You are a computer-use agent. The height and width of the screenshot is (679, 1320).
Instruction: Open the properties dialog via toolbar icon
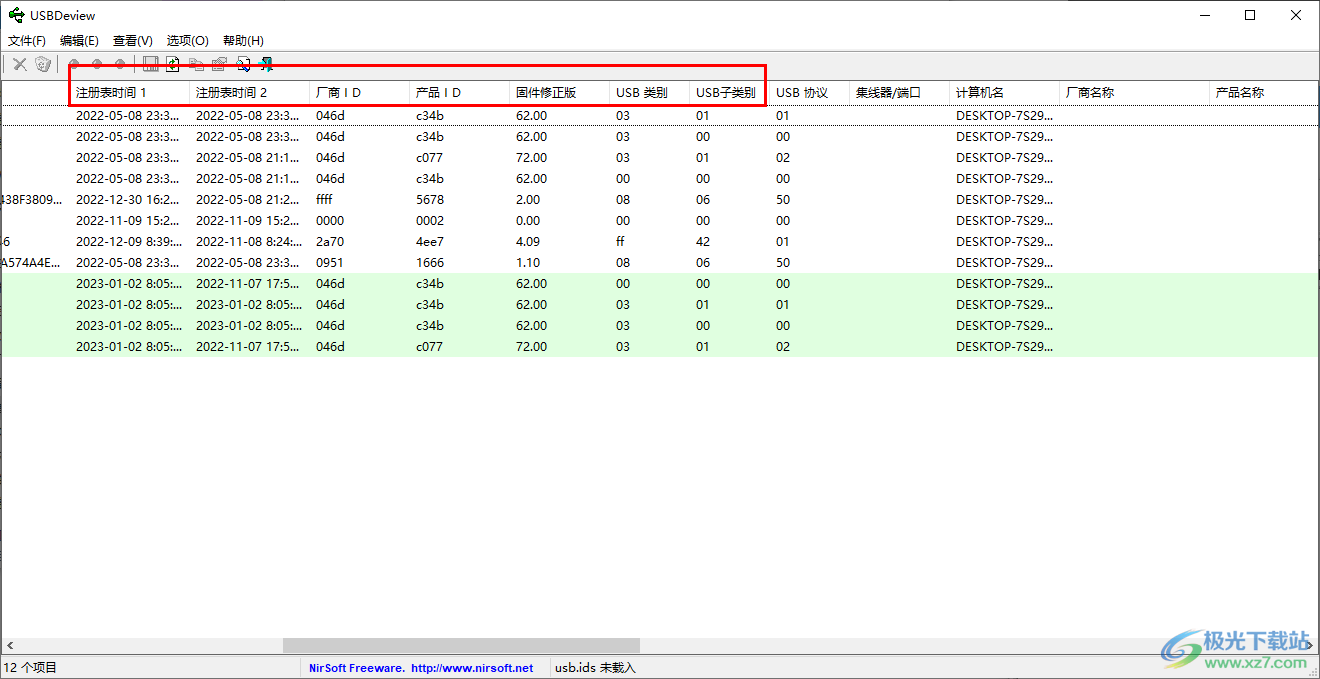coord(219,64)
